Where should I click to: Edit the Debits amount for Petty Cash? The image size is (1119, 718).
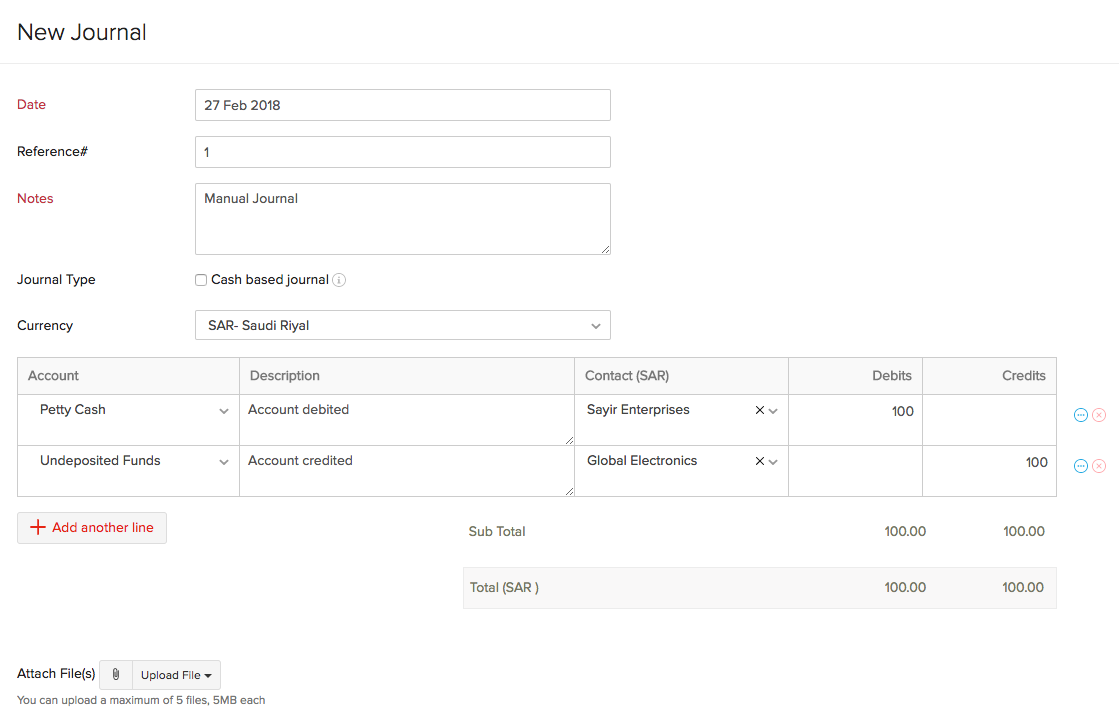coord(855,412)
